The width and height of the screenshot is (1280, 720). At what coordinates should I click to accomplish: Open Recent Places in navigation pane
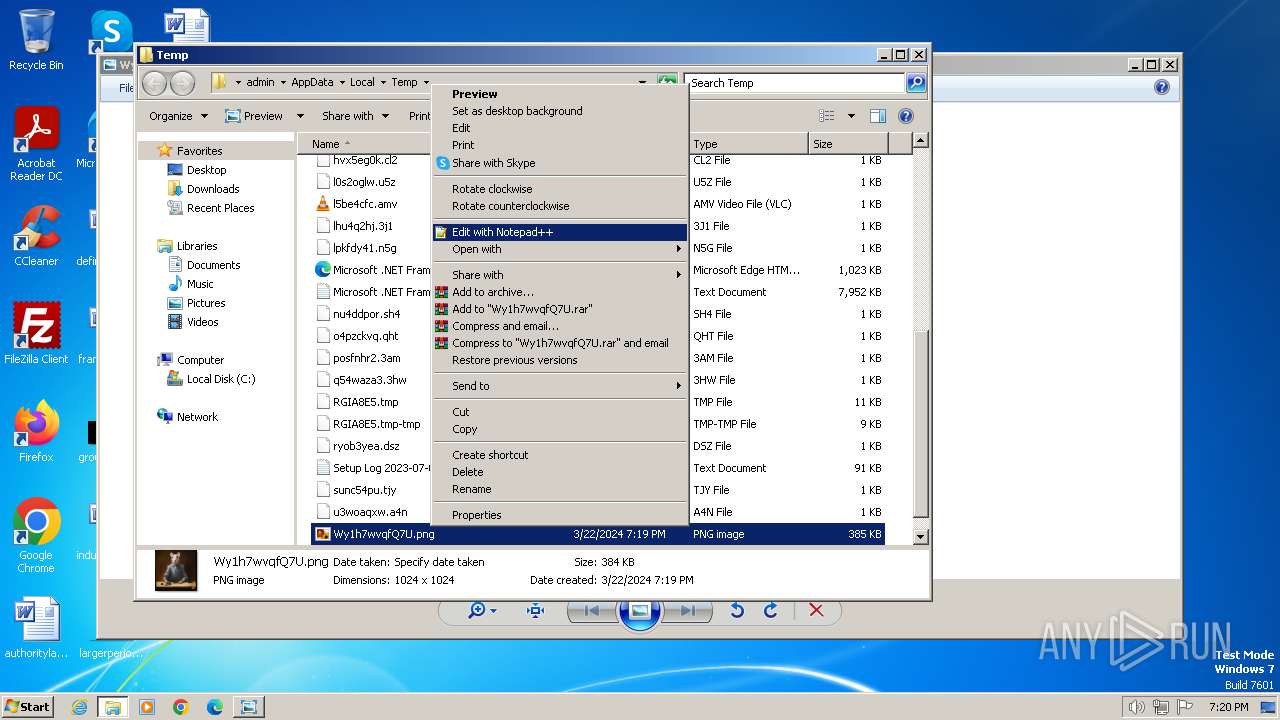(220, 208)
